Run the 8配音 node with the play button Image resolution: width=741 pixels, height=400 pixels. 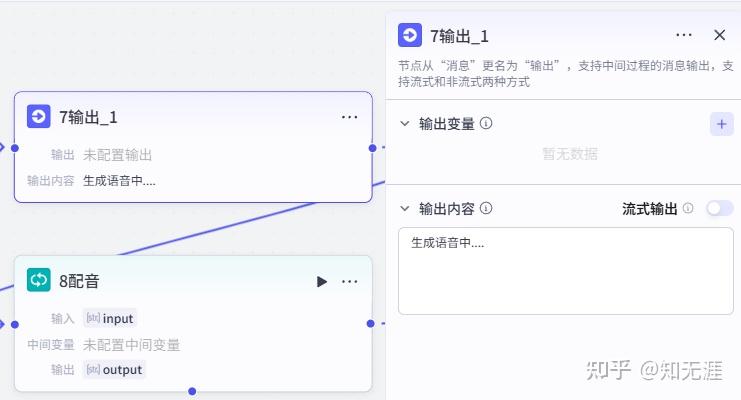[x=321, y=282]
